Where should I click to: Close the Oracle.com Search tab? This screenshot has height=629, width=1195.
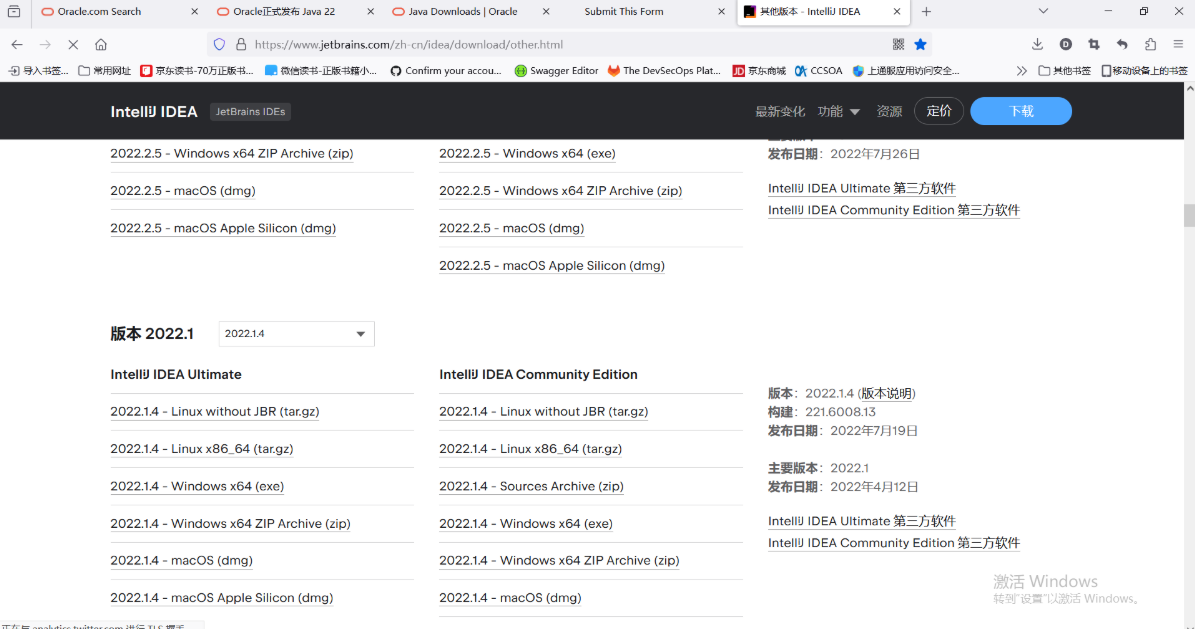click(x=194, y=11)
